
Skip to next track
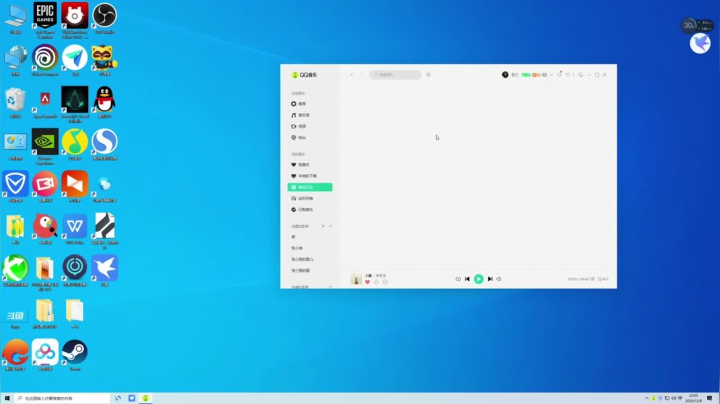490,279
